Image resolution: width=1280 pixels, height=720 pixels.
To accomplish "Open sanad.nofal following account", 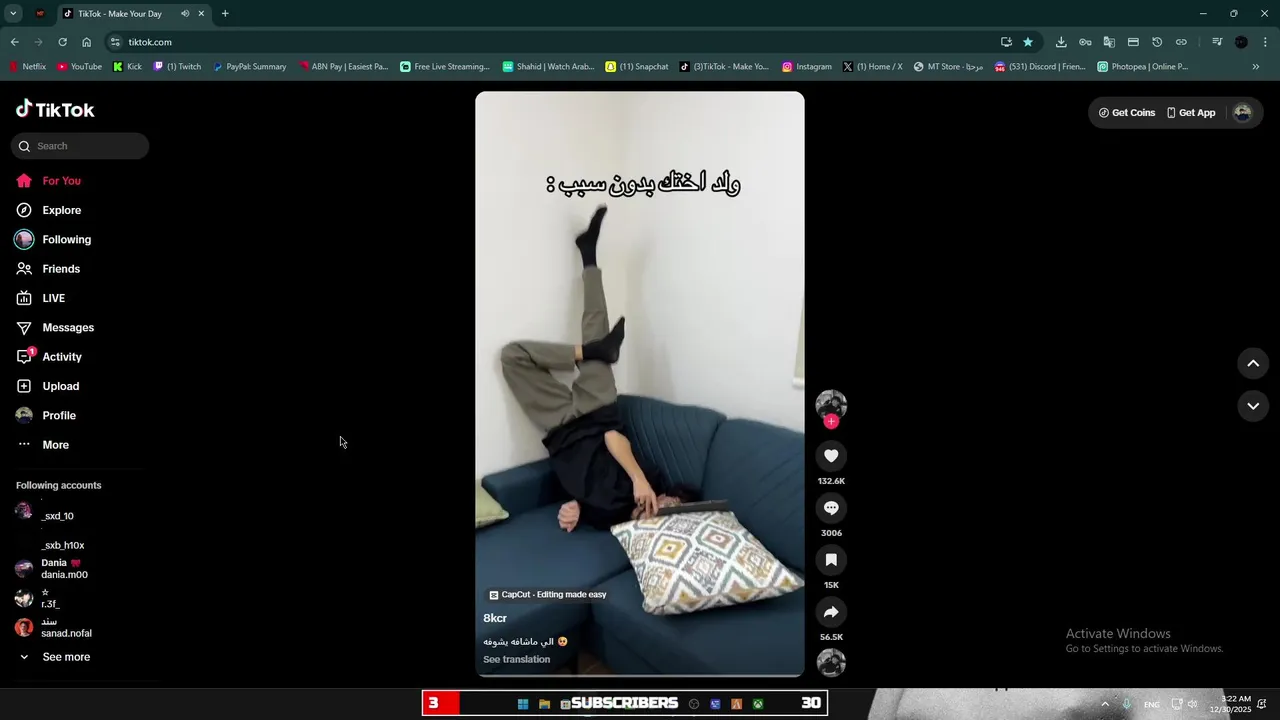I will click(x=53, y=627).
